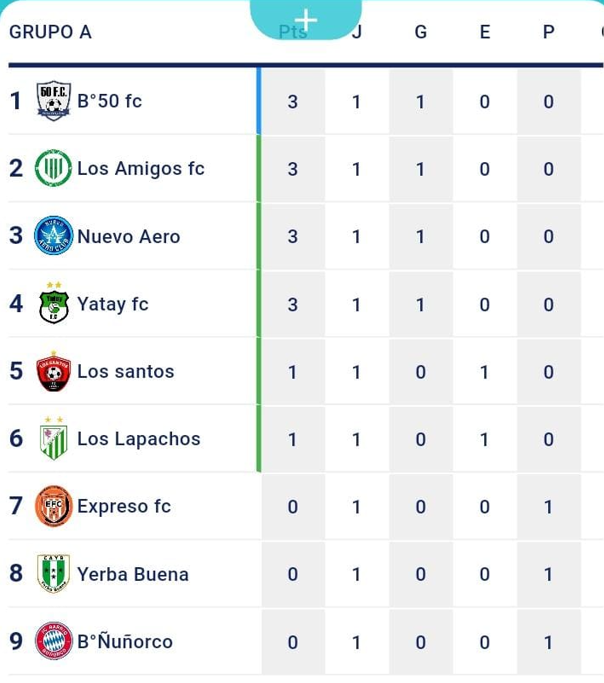Viewport: 604px width, 683px height.
Task: Open the Los santos red crest
Action: point(54,371)
